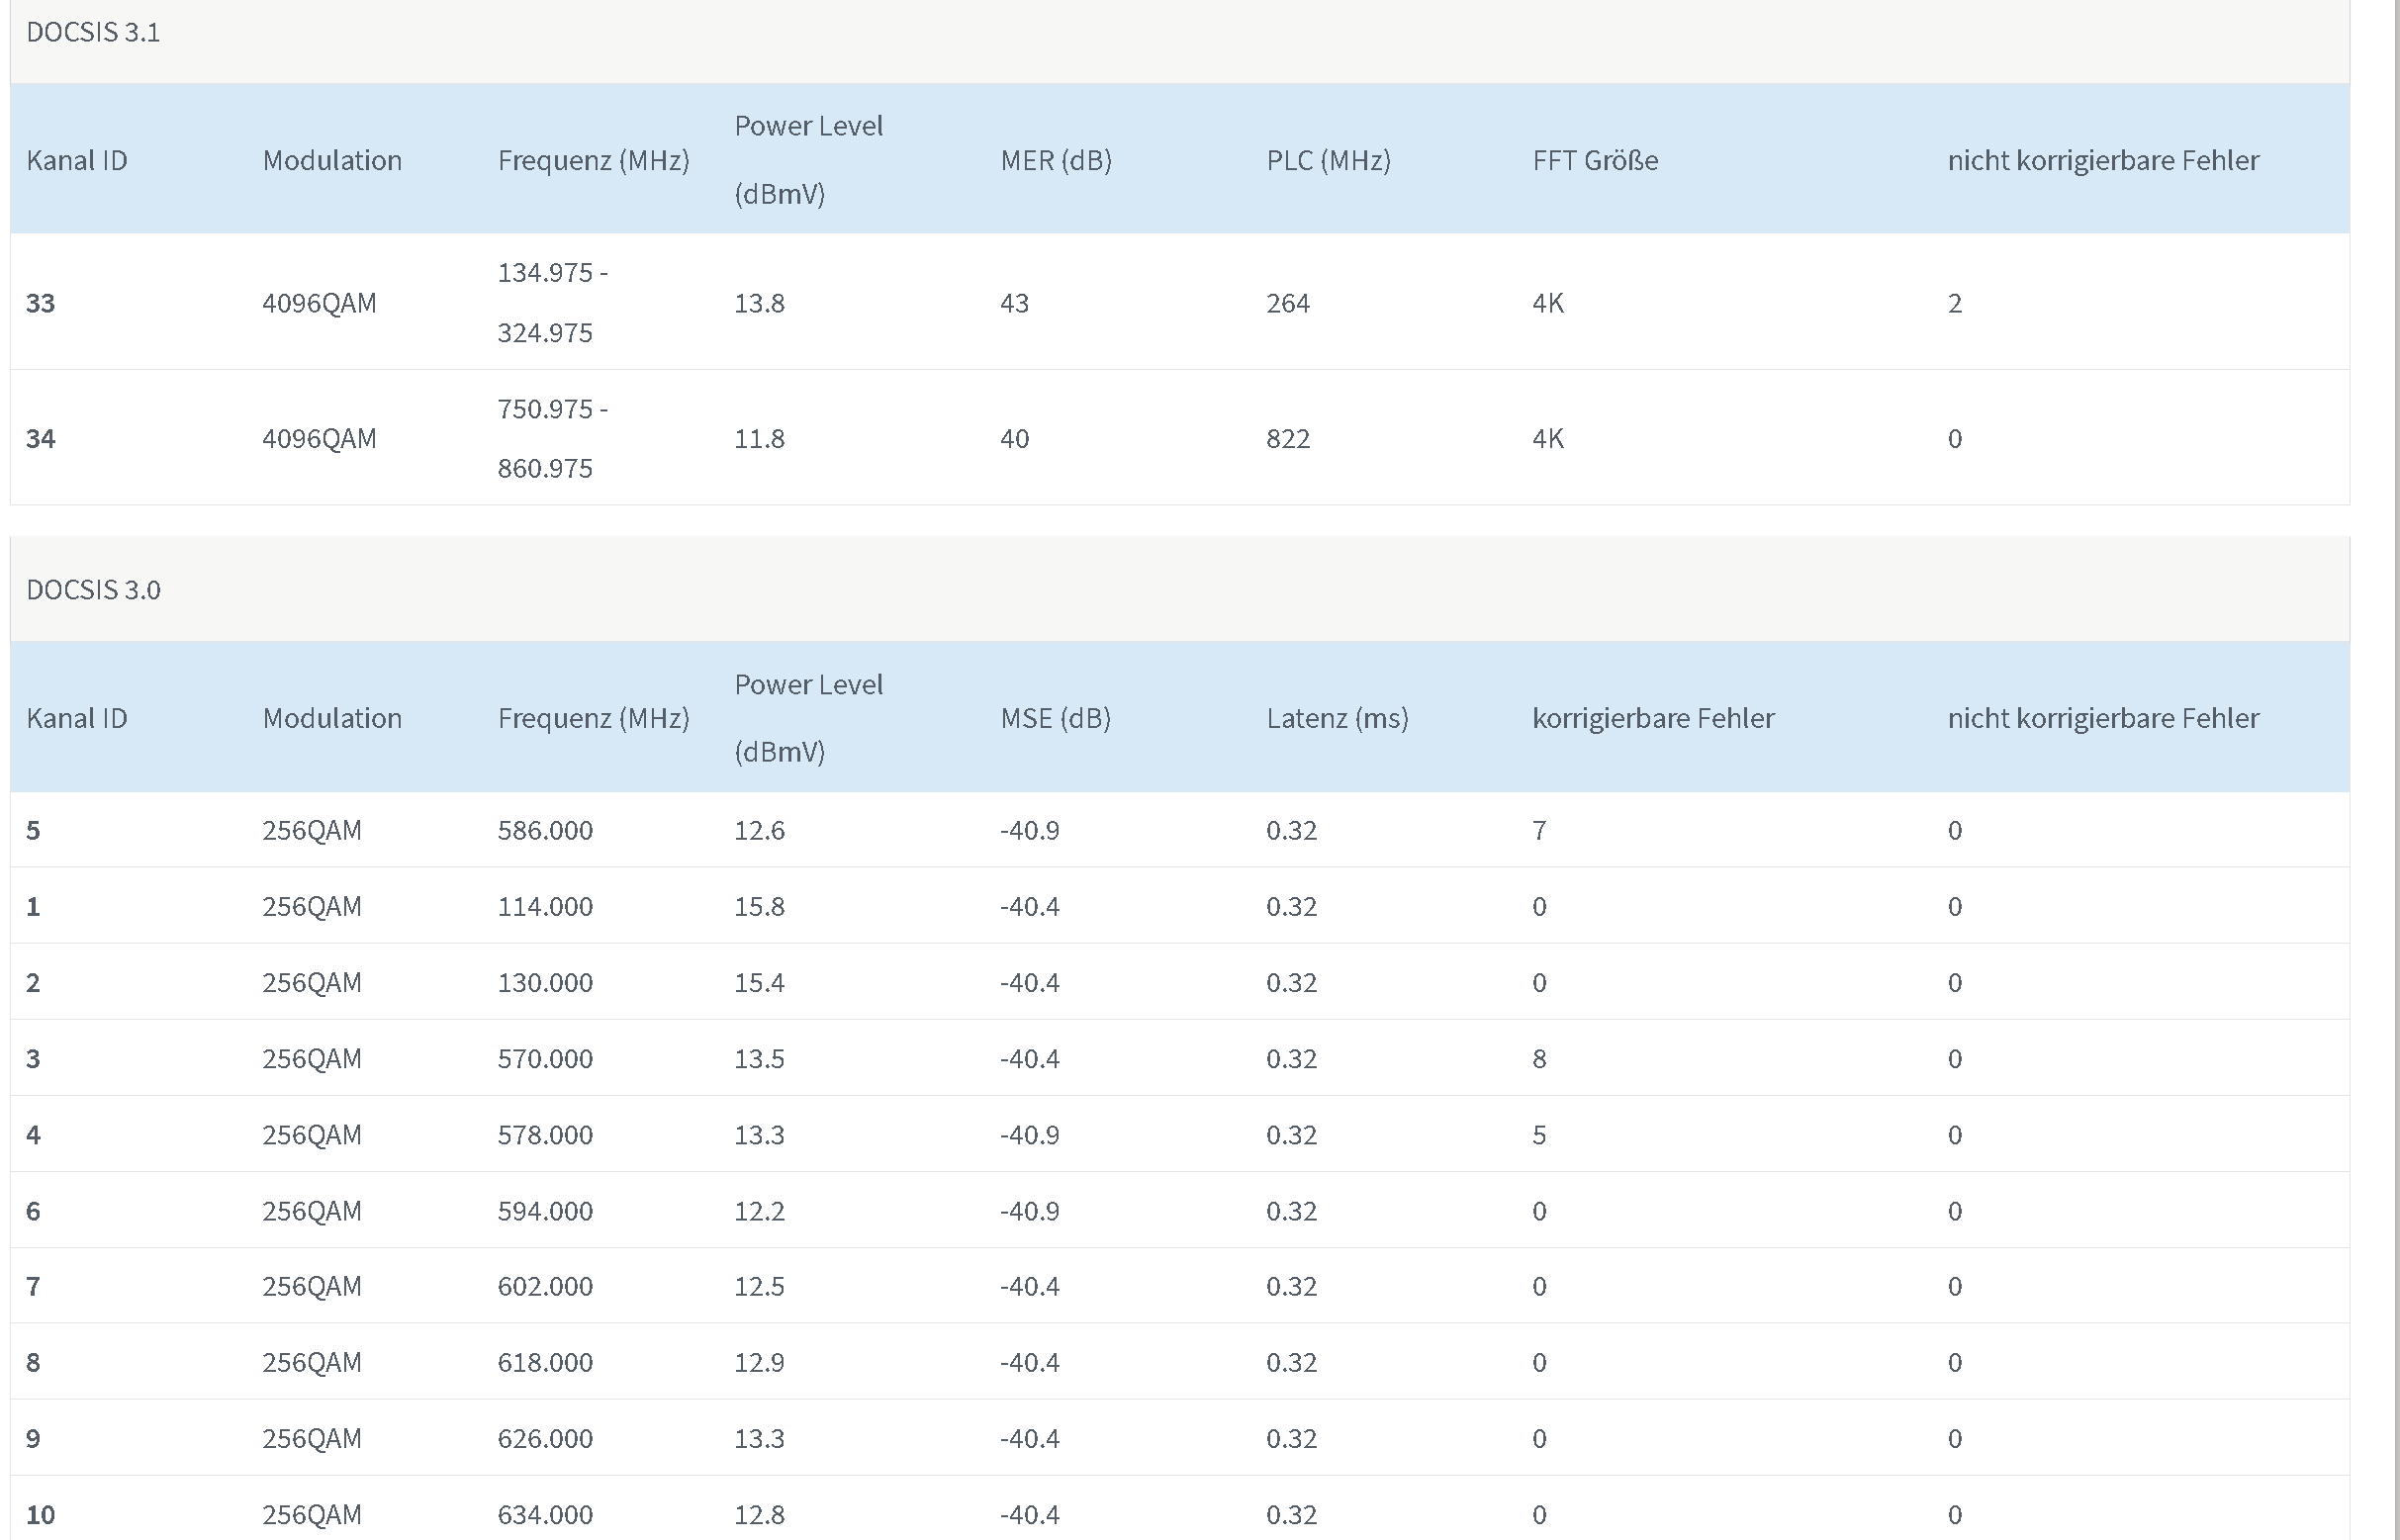Image resolution: width=2400 pixels, height=1540 pixels.
Task: Click the PLC (MHz) column header
Action: click(x=1328, y=160)
